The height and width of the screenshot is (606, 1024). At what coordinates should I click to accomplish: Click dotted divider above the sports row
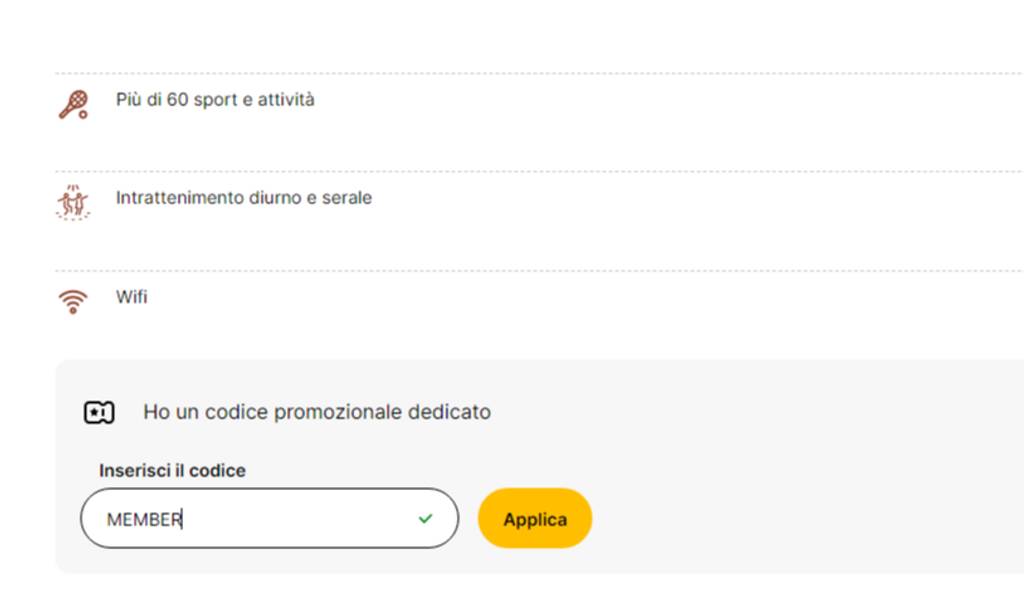point(539,73)
